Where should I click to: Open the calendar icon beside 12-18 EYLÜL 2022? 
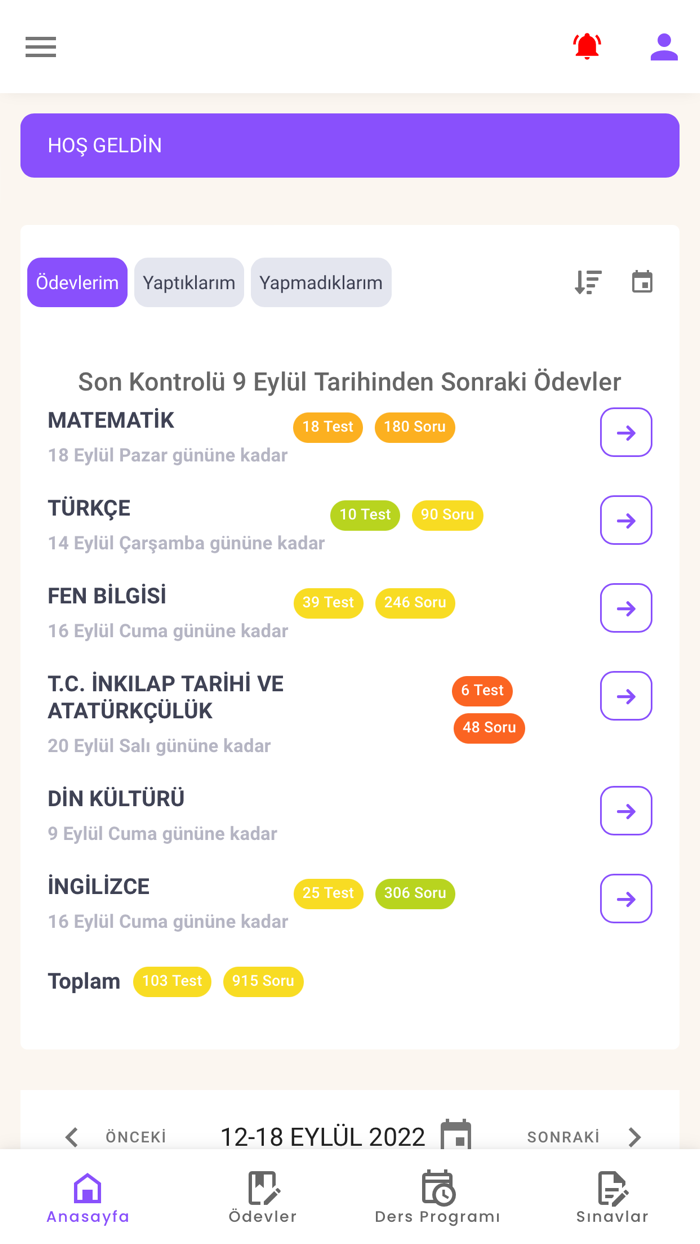tap(457, 1135)
